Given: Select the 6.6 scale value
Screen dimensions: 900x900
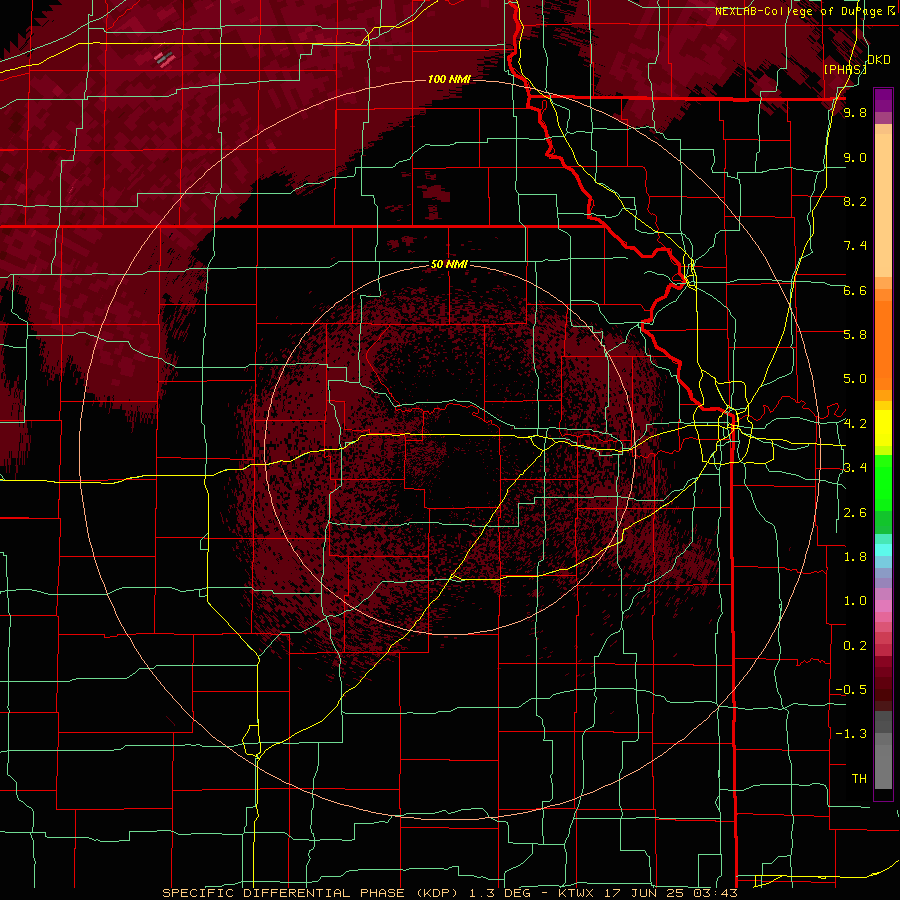Looking at the screenshot, I should (x=855, y=290).
